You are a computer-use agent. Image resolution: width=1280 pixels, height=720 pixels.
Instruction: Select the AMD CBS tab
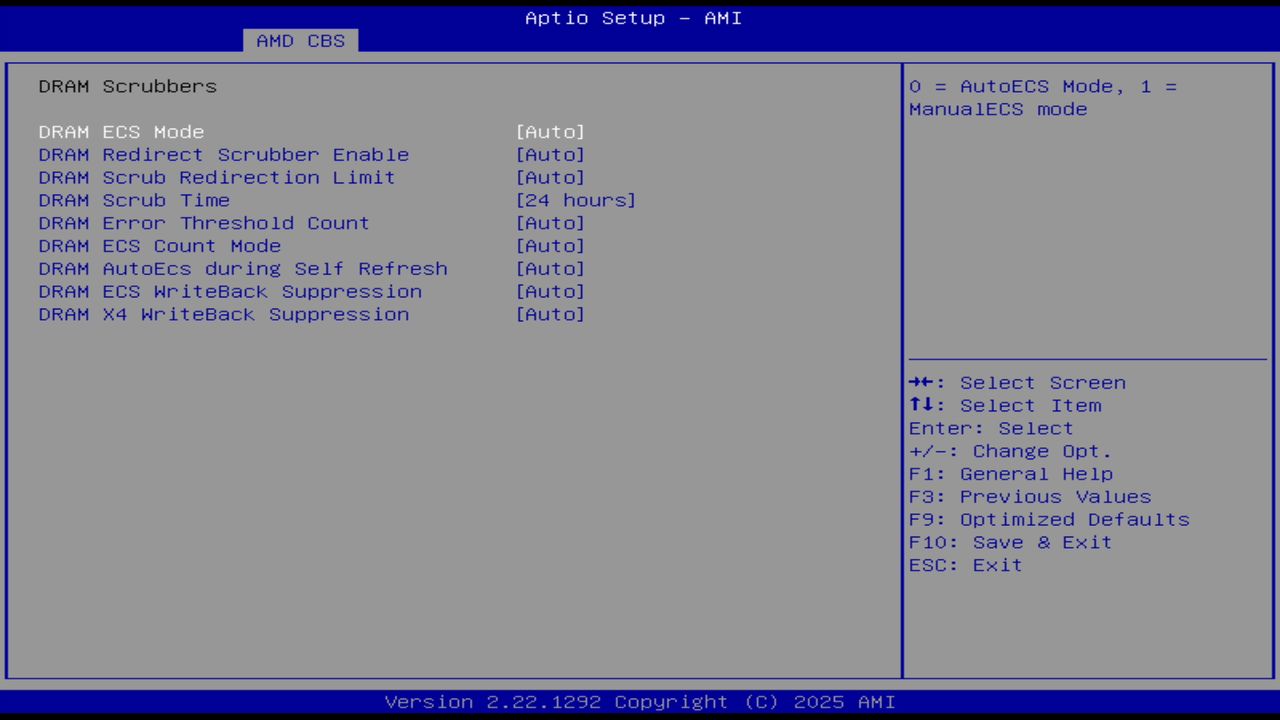[x=300, y=40]
